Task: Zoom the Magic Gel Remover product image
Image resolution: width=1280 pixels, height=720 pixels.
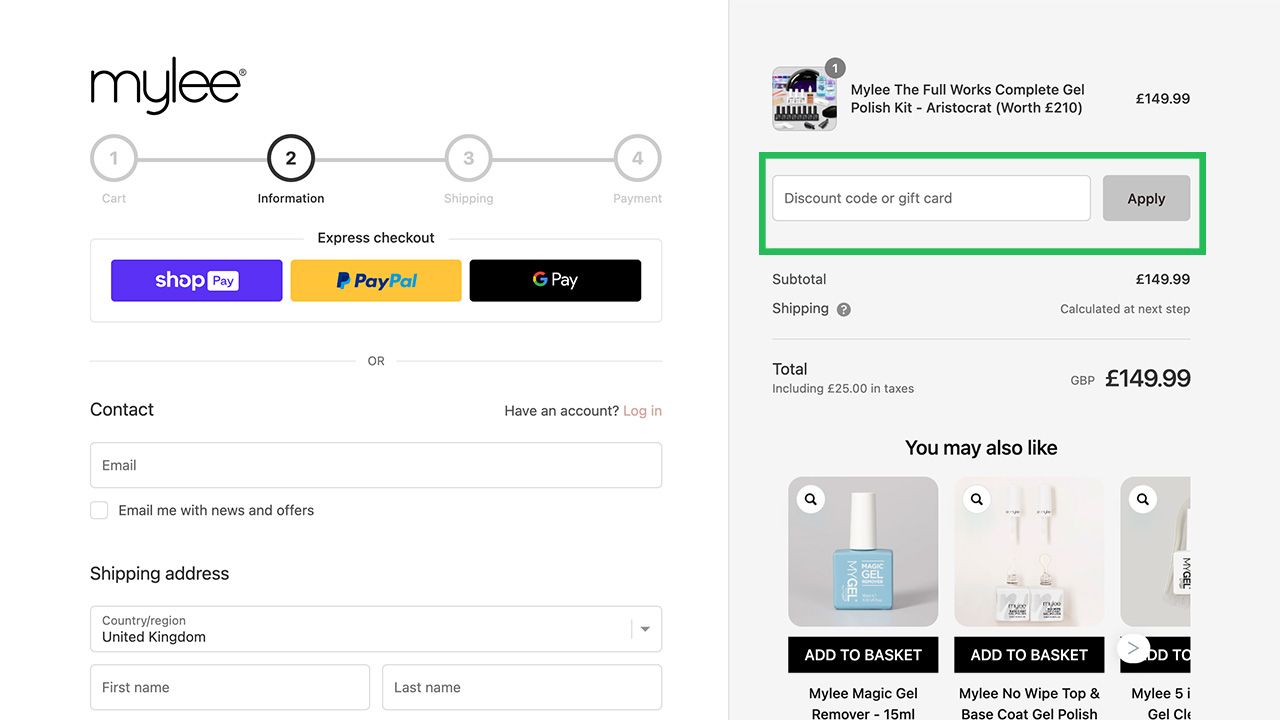Action: coord(811,499)
